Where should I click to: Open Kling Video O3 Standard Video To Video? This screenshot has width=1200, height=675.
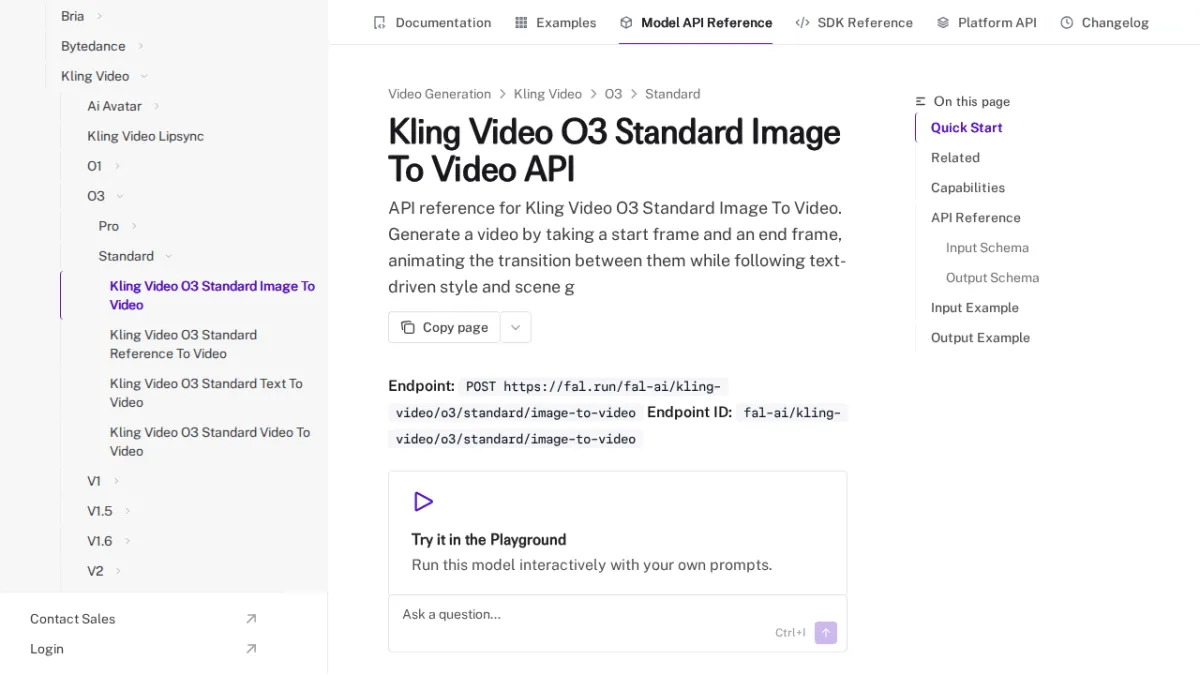[x=212, y=442]
